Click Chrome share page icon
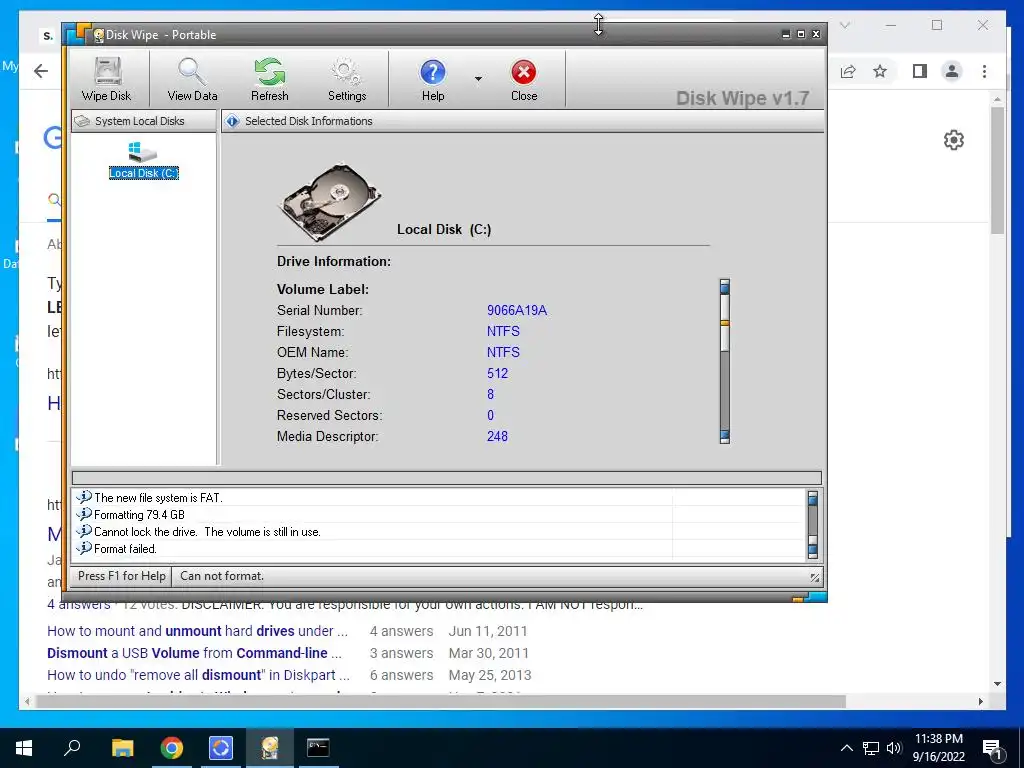Screen dimensions: 1024x768 (848, 71)
